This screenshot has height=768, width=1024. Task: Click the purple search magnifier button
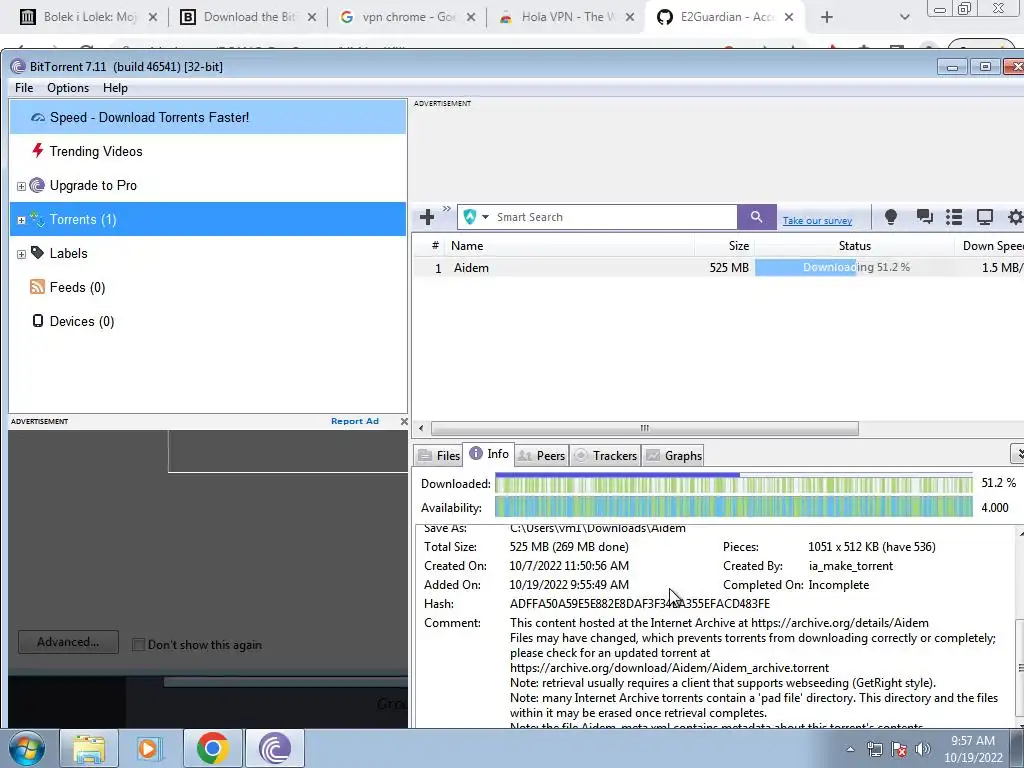click(756, 217)
